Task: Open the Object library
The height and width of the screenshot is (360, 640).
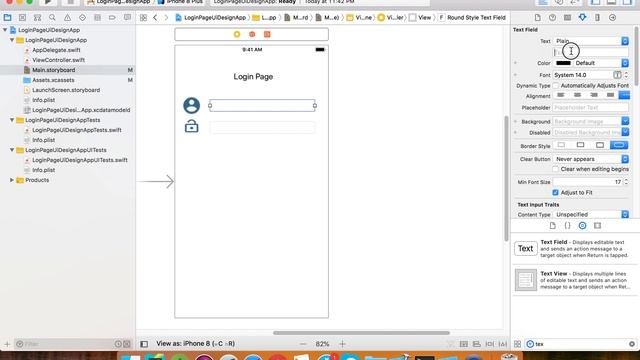Action: tap(582, 226)
